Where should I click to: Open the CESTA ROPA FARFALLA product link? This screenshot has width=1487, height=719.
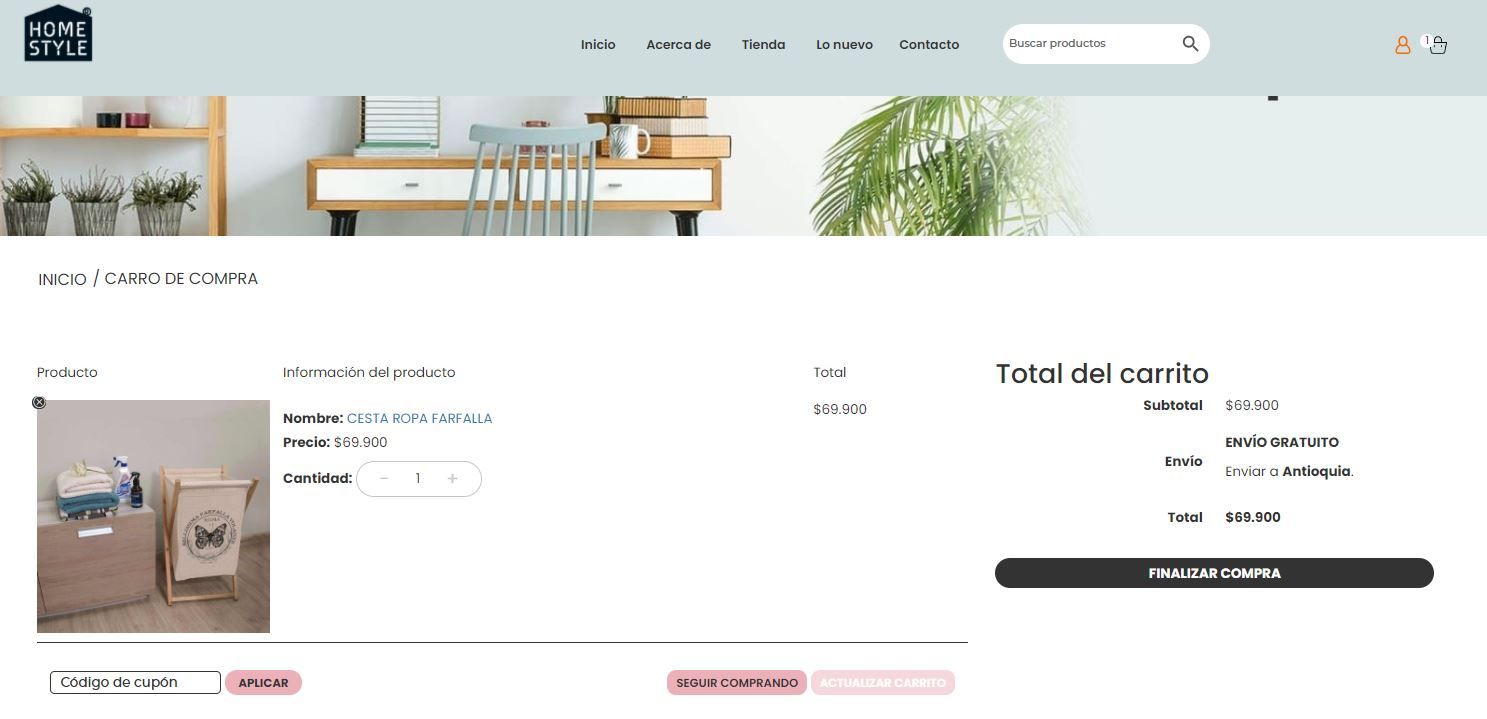click(x=419, y=419)
